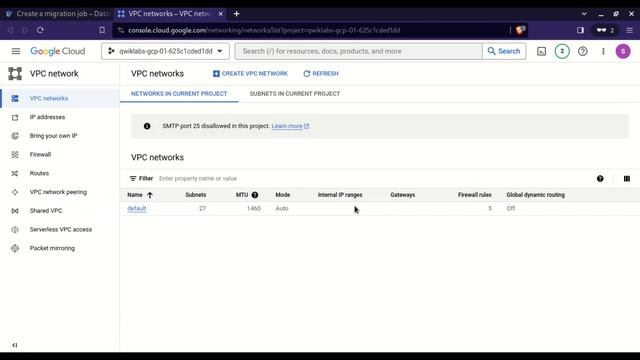Click the Gateways column header

402,195
